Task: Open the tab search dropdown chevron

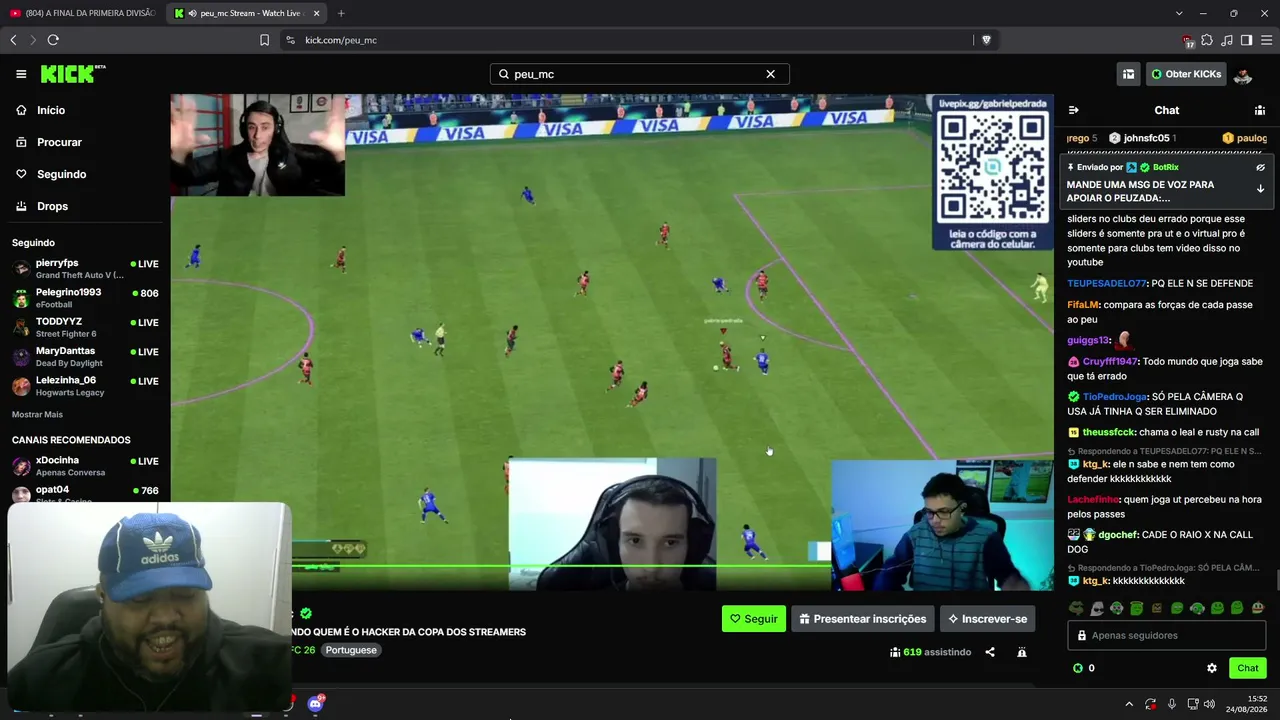Action: (1179, 13)
